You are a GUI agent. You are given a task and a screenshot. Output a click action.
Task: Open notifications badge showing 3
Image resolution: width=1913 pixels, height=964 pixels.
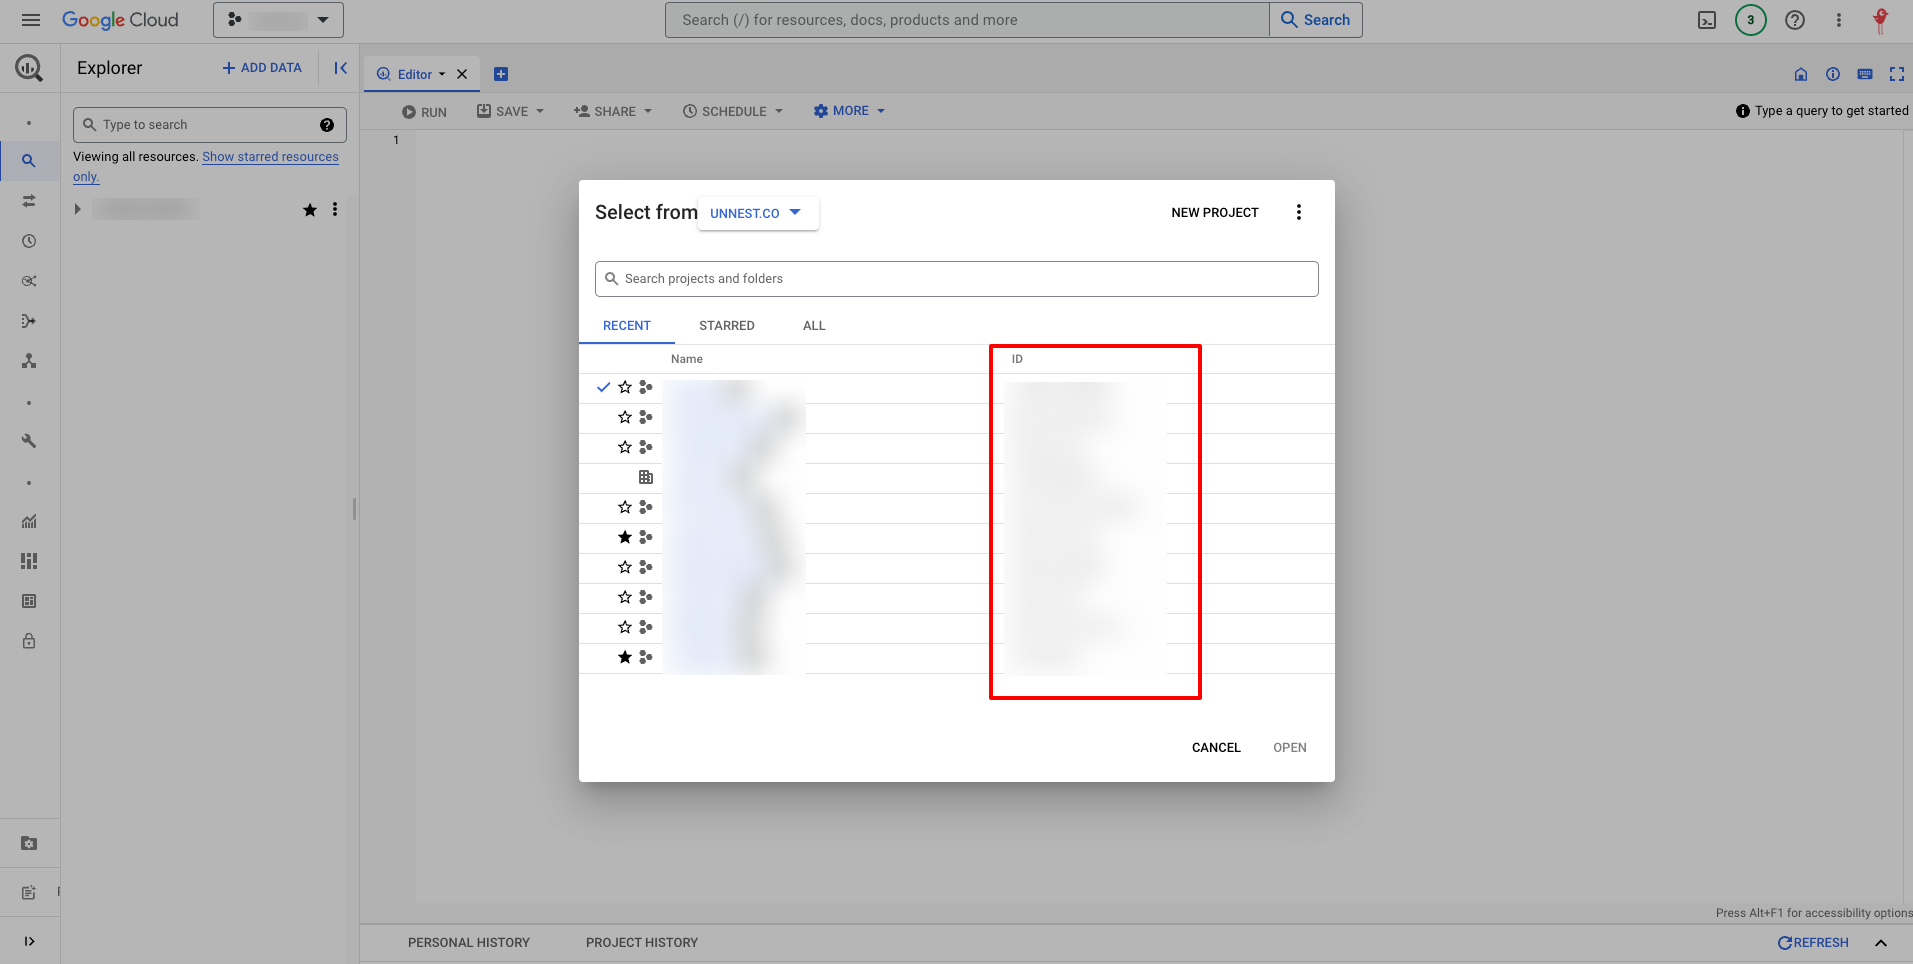point(1750,20)
